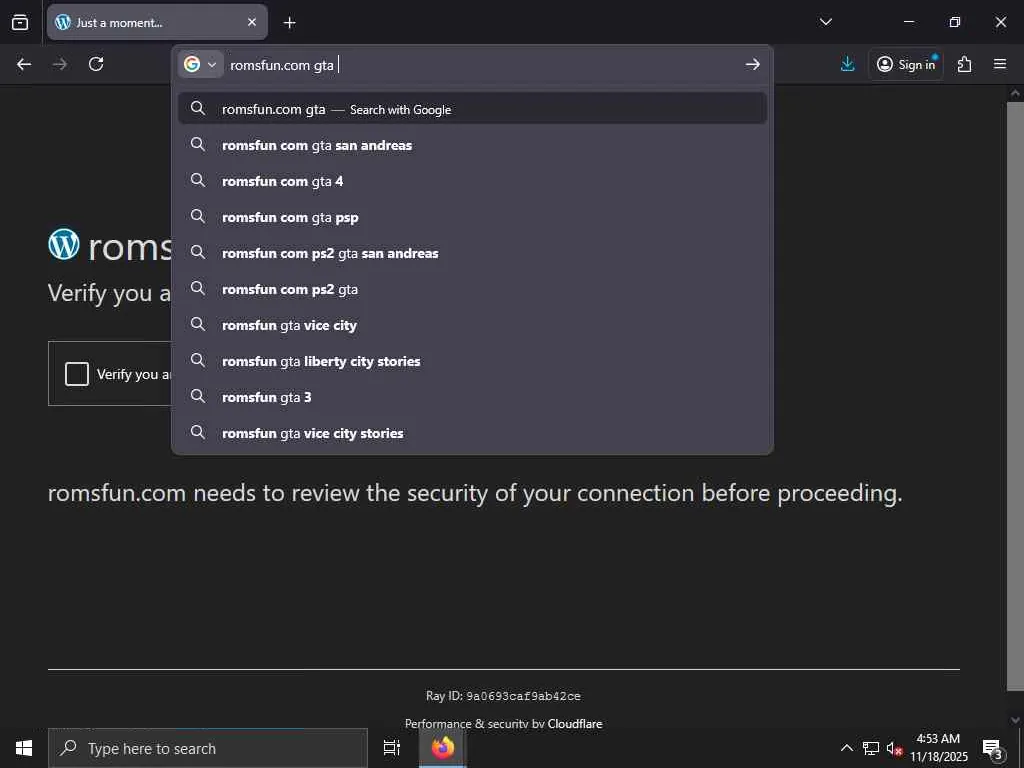1024x768 pixels.
Task: Click the Cloudflare link in footer
Action: pos(575,724)
